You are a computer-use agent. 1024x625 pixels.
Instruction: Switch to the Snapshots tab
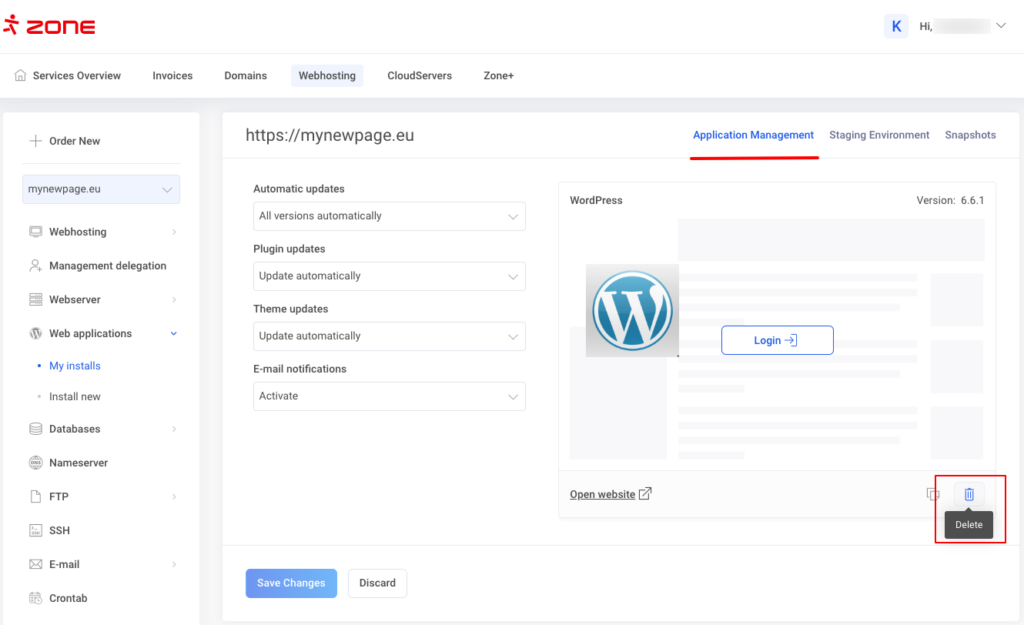(x=970, y=135)
